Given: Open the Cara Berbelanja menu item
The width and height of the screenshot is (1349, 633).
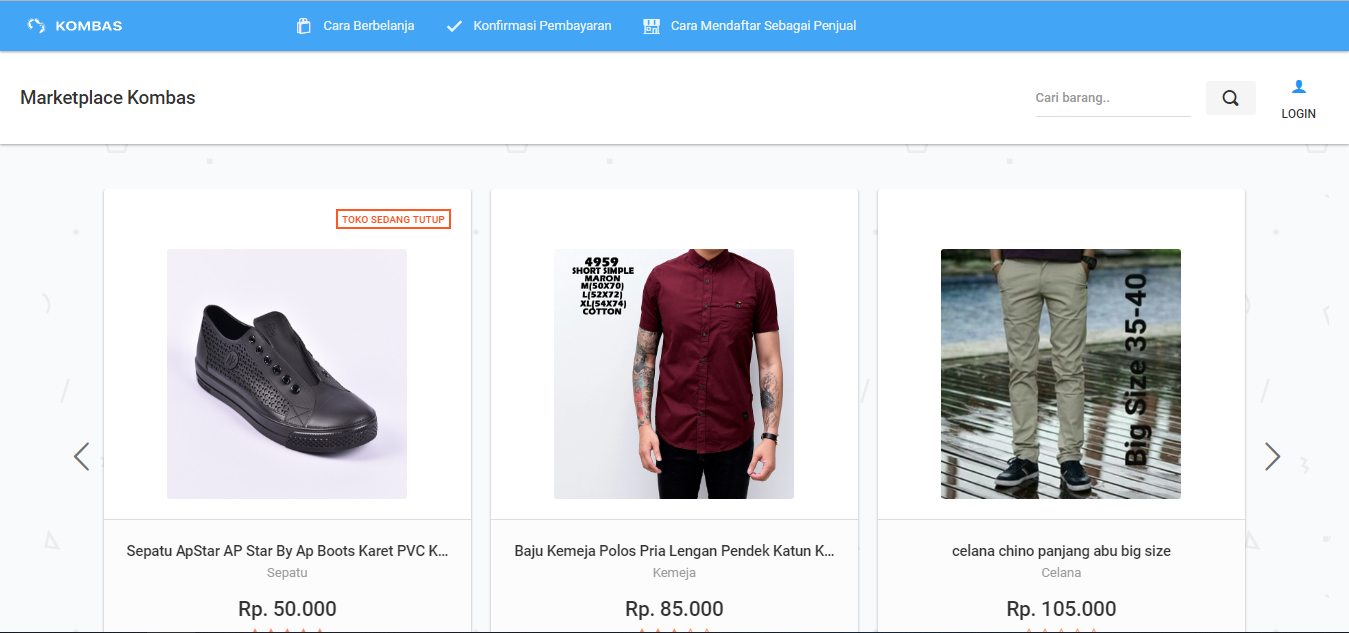Looking at the screenshot, I should [x=368, y=26].
